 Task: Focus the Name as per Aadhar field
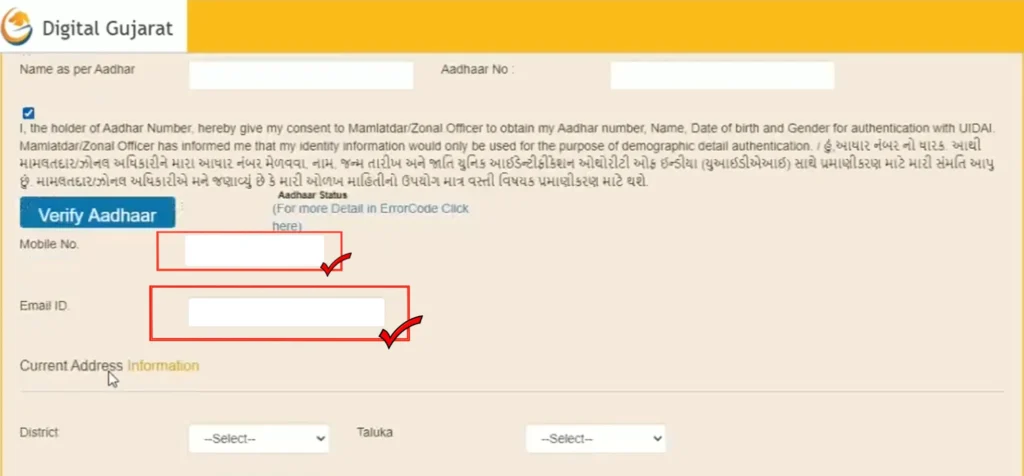coord(301,76)
